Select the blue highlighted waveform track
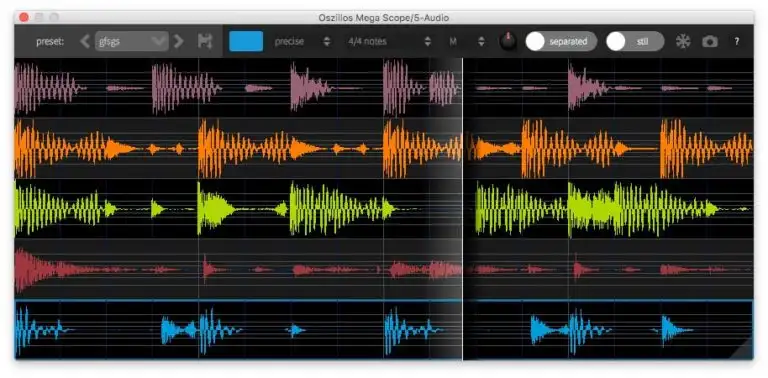 tap(384, 330)
